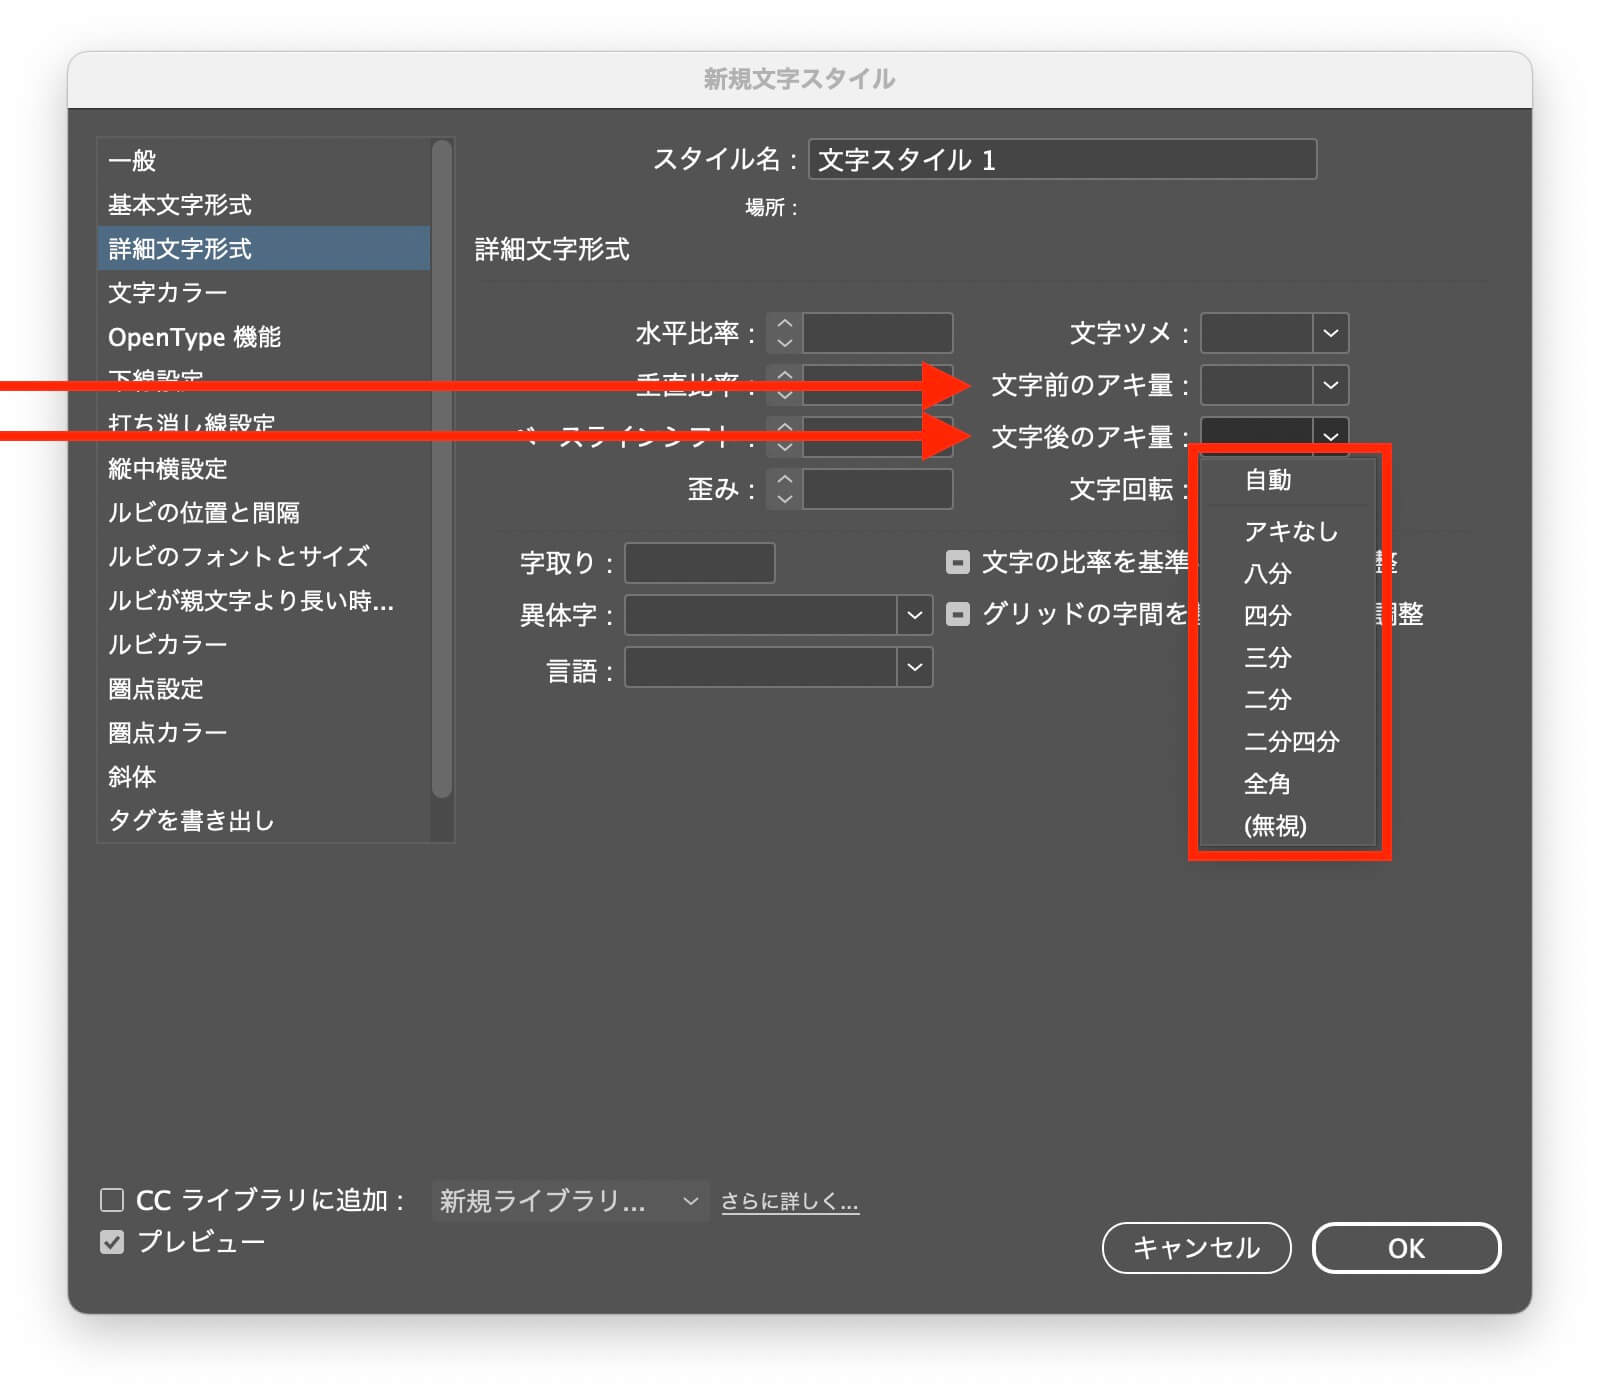Open the さらに詳しく link
The width and height of the screenshot is (1600, 1398).
pyautogui.click(x=789, y=1201)
